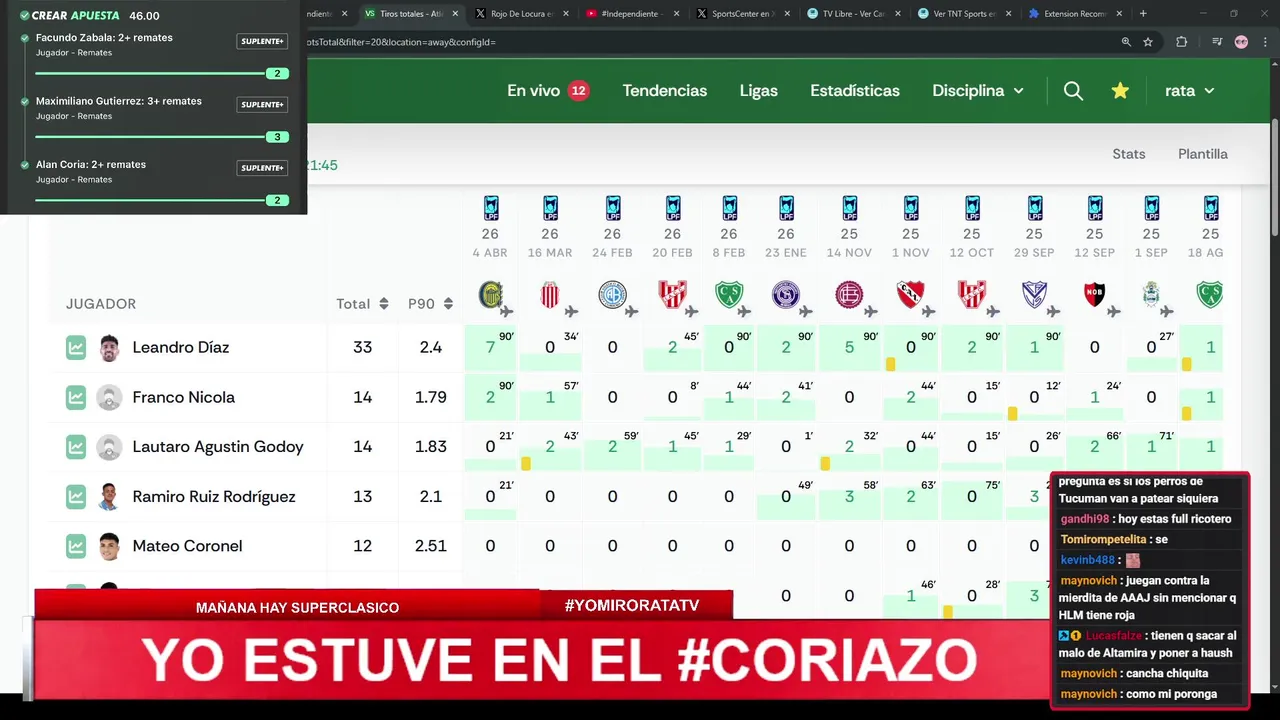The image size is (1280, 720).
Task: Click the team crest for the 4 ABR match
Action: pyautogui.click(x=490, y=294)
